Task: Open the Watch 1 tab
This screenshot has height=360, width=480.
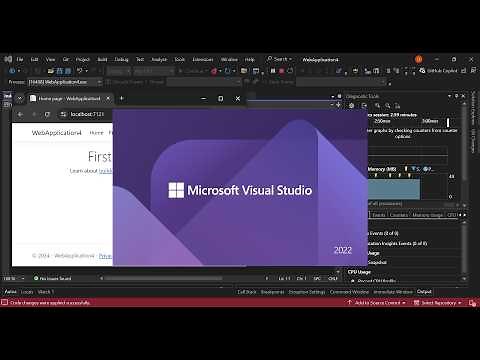Action: click(45, 292)
